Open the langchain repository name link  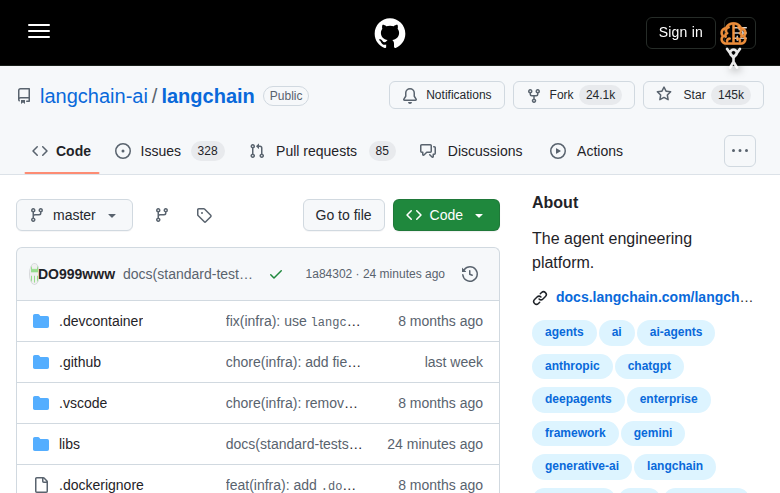[x=208, y=96]
